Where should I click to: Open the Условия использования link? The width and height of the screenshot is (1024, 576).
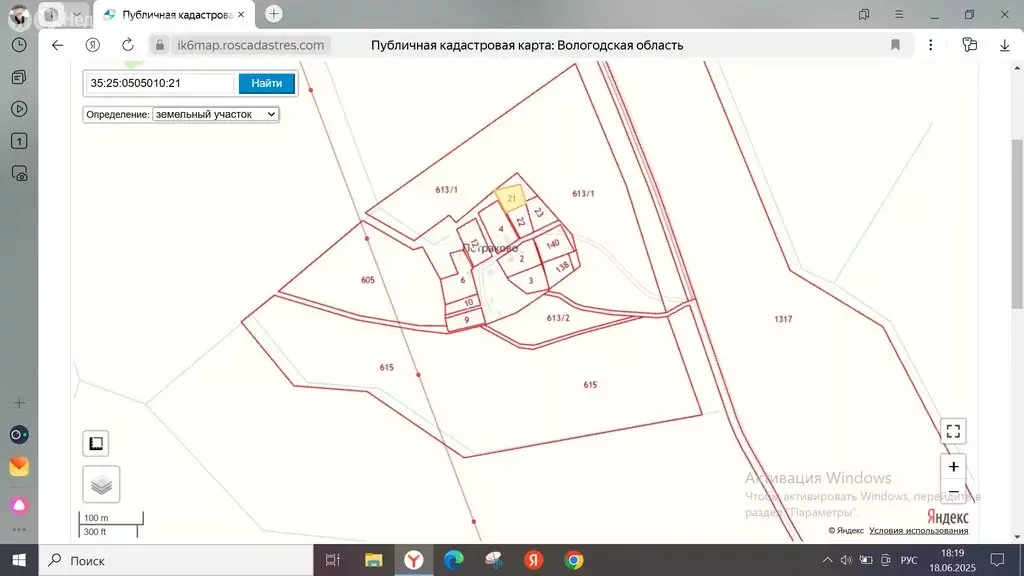coord(918,530)
